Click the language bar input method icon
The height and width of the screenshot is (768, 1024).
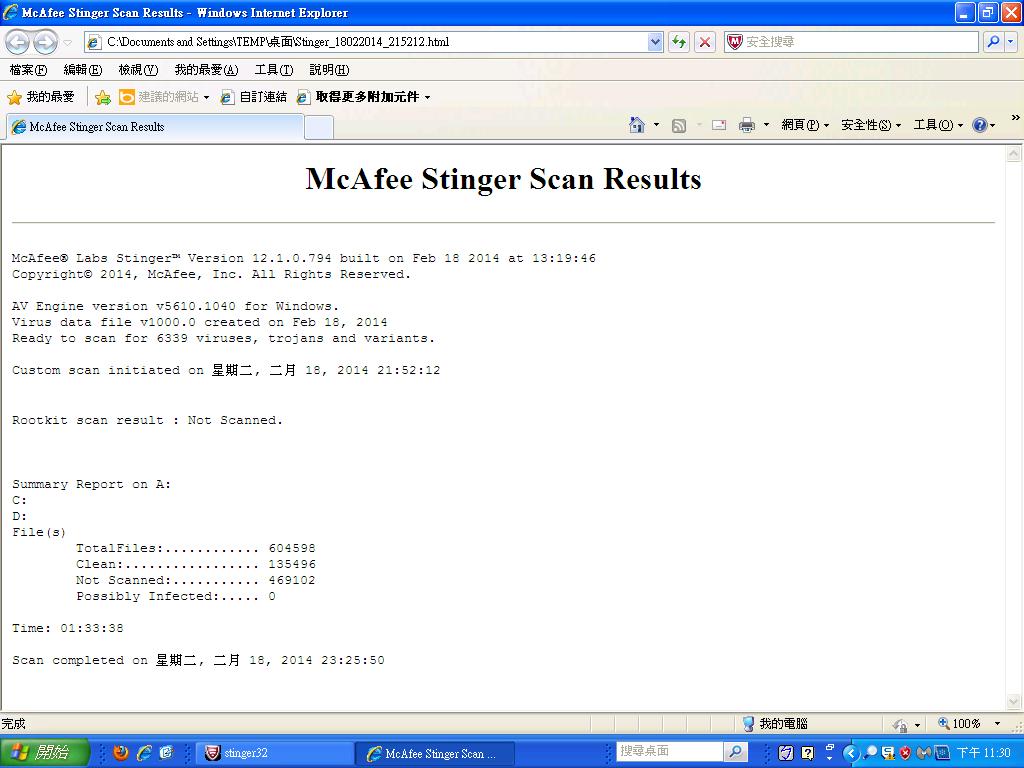(786, 753)
